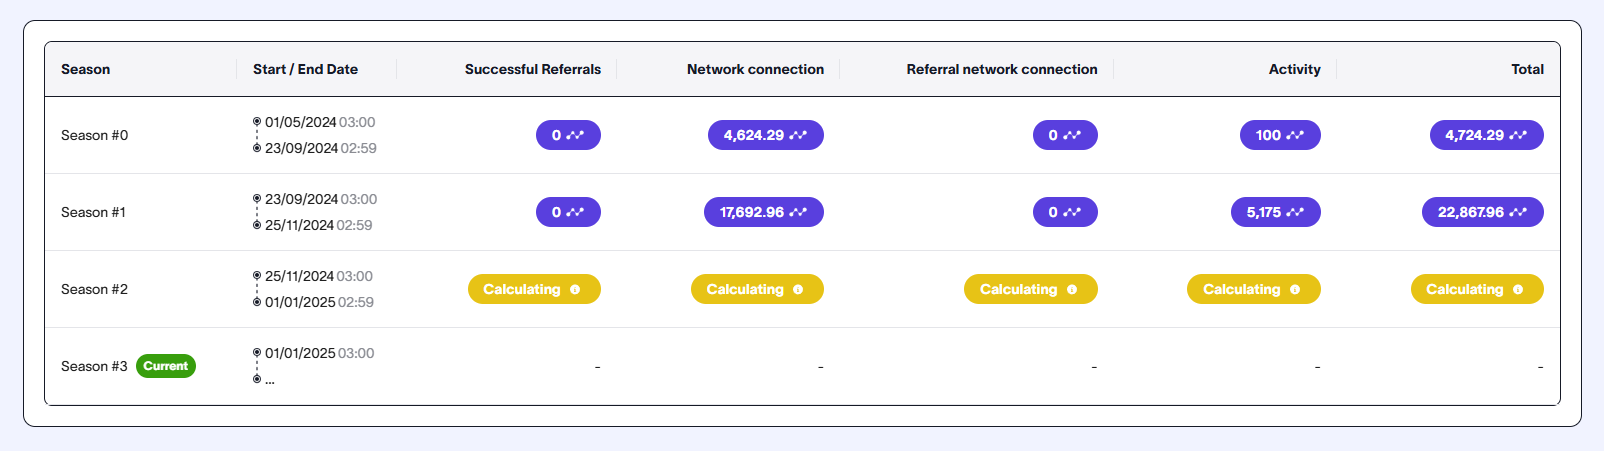Open chart icon in Season #0 Activity 100 badge

pyautogui.click(x=1295, y=135)
